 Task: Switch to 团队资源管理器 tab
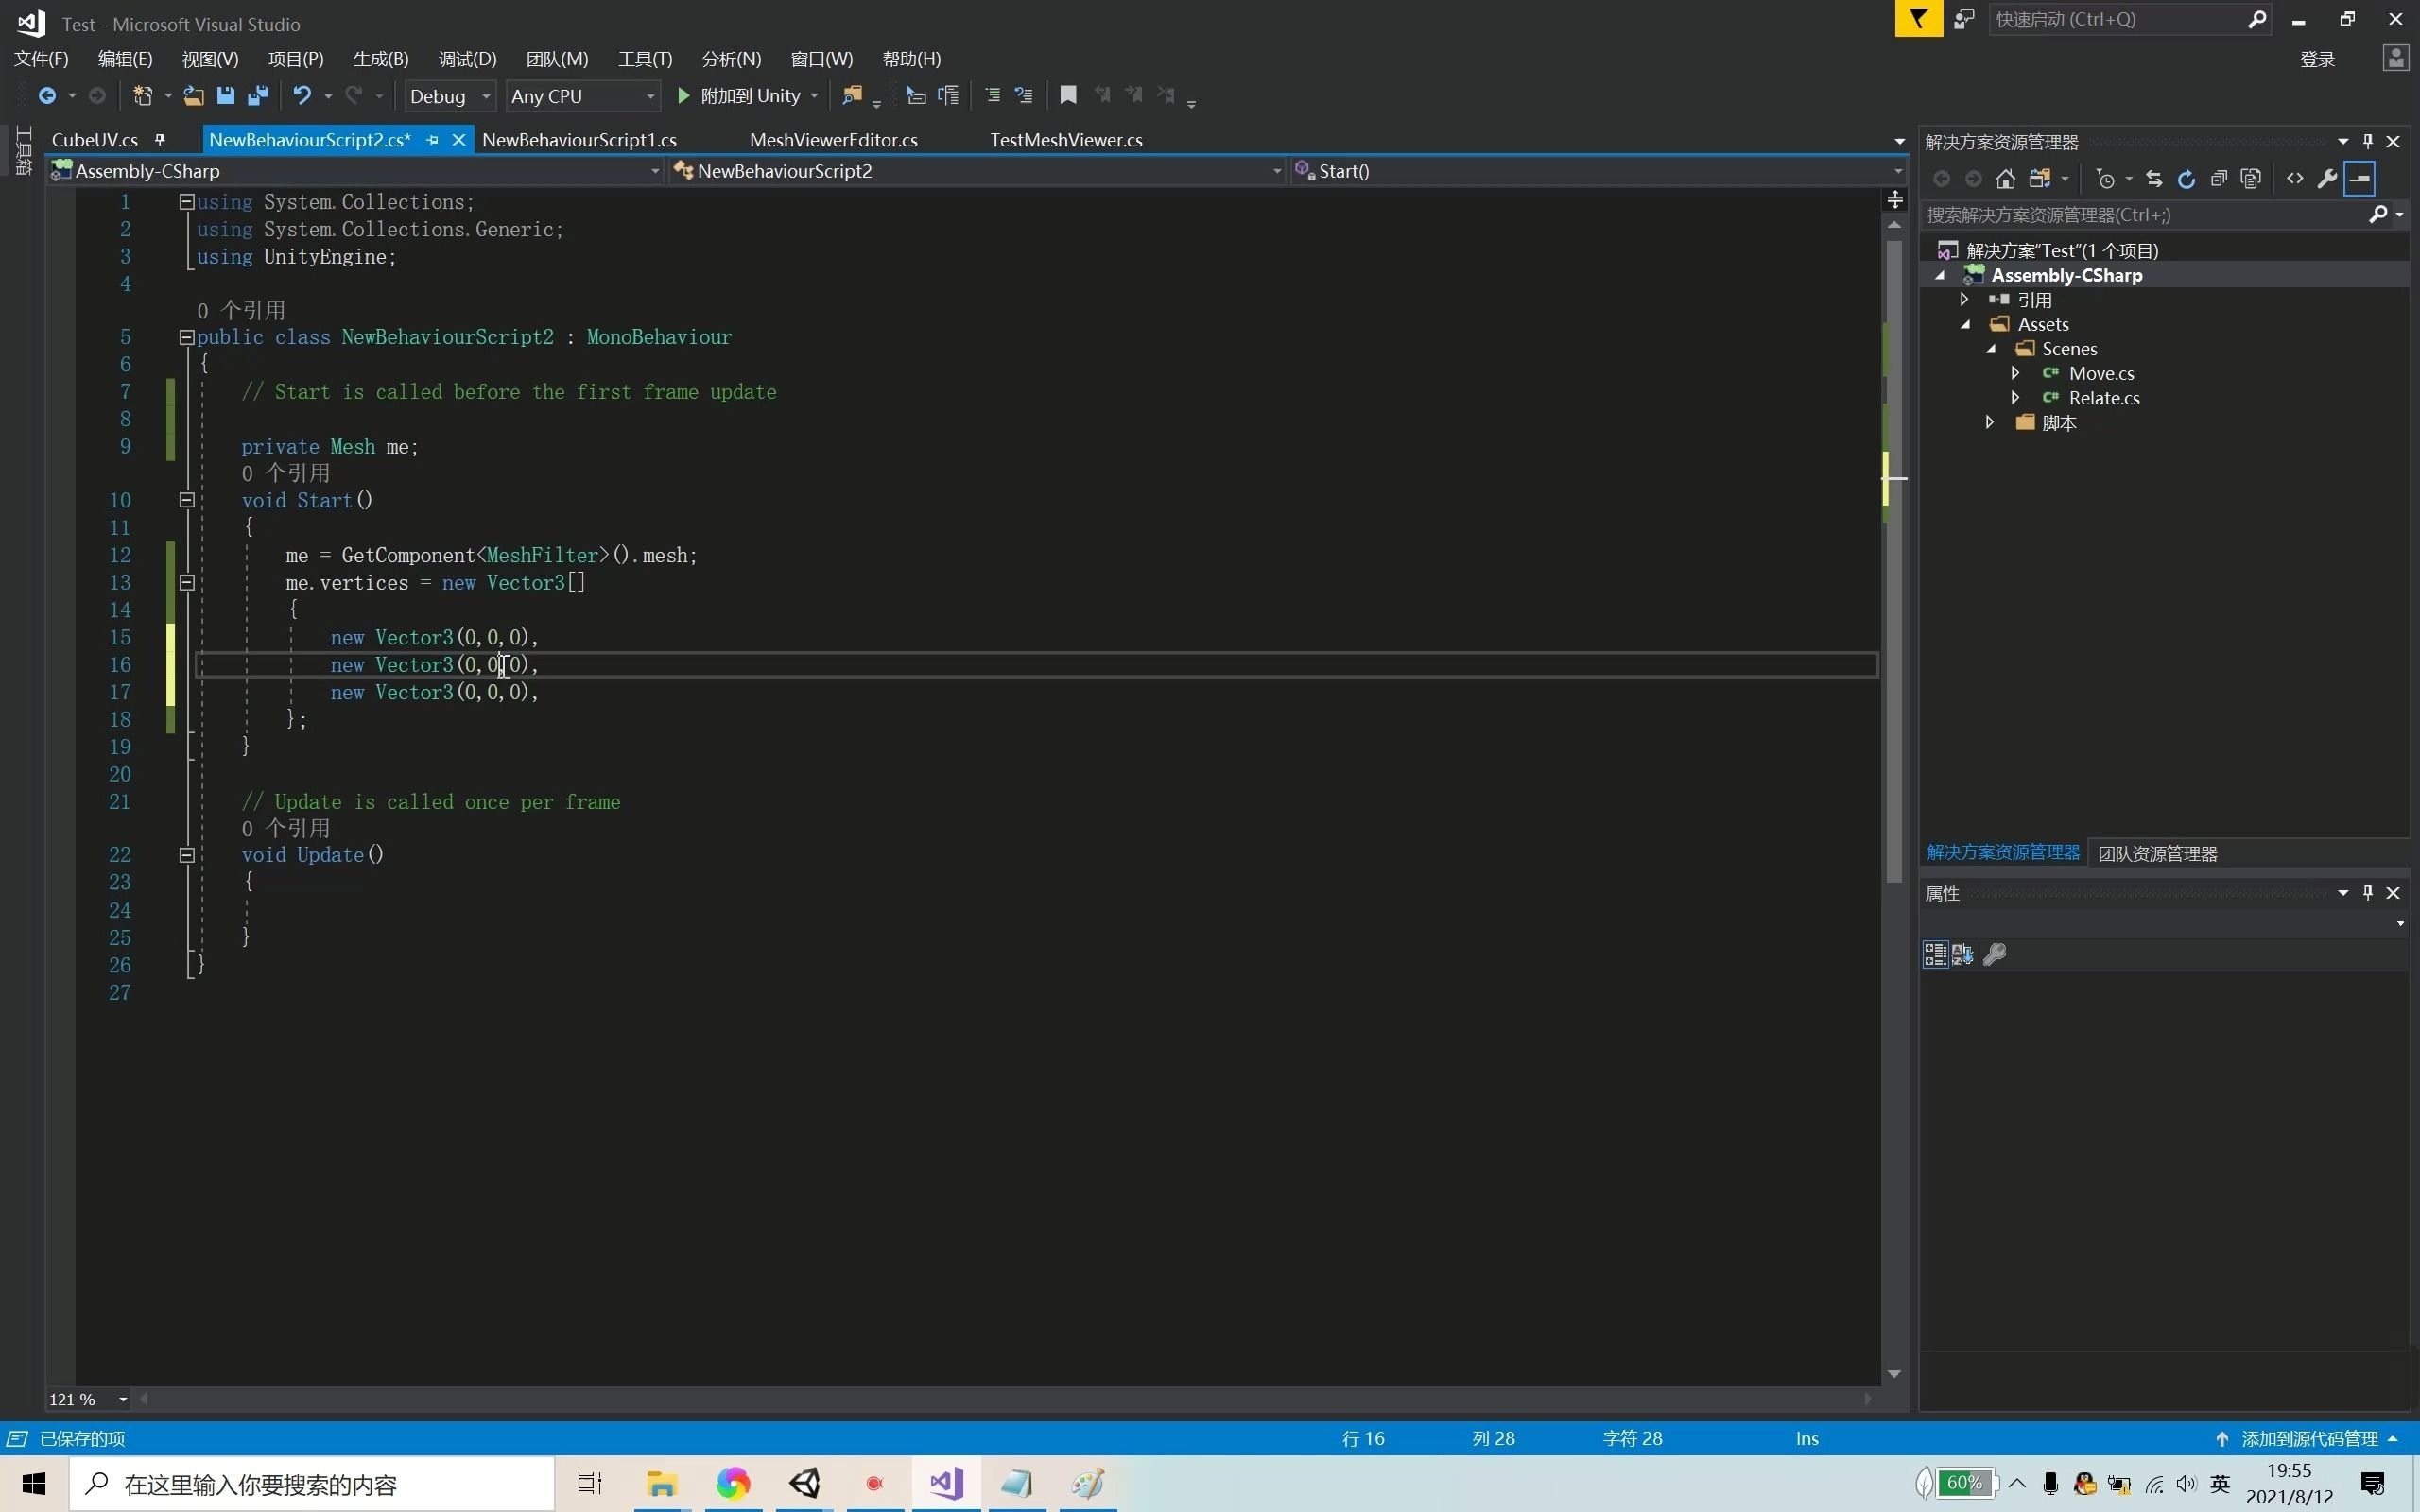2157,853
